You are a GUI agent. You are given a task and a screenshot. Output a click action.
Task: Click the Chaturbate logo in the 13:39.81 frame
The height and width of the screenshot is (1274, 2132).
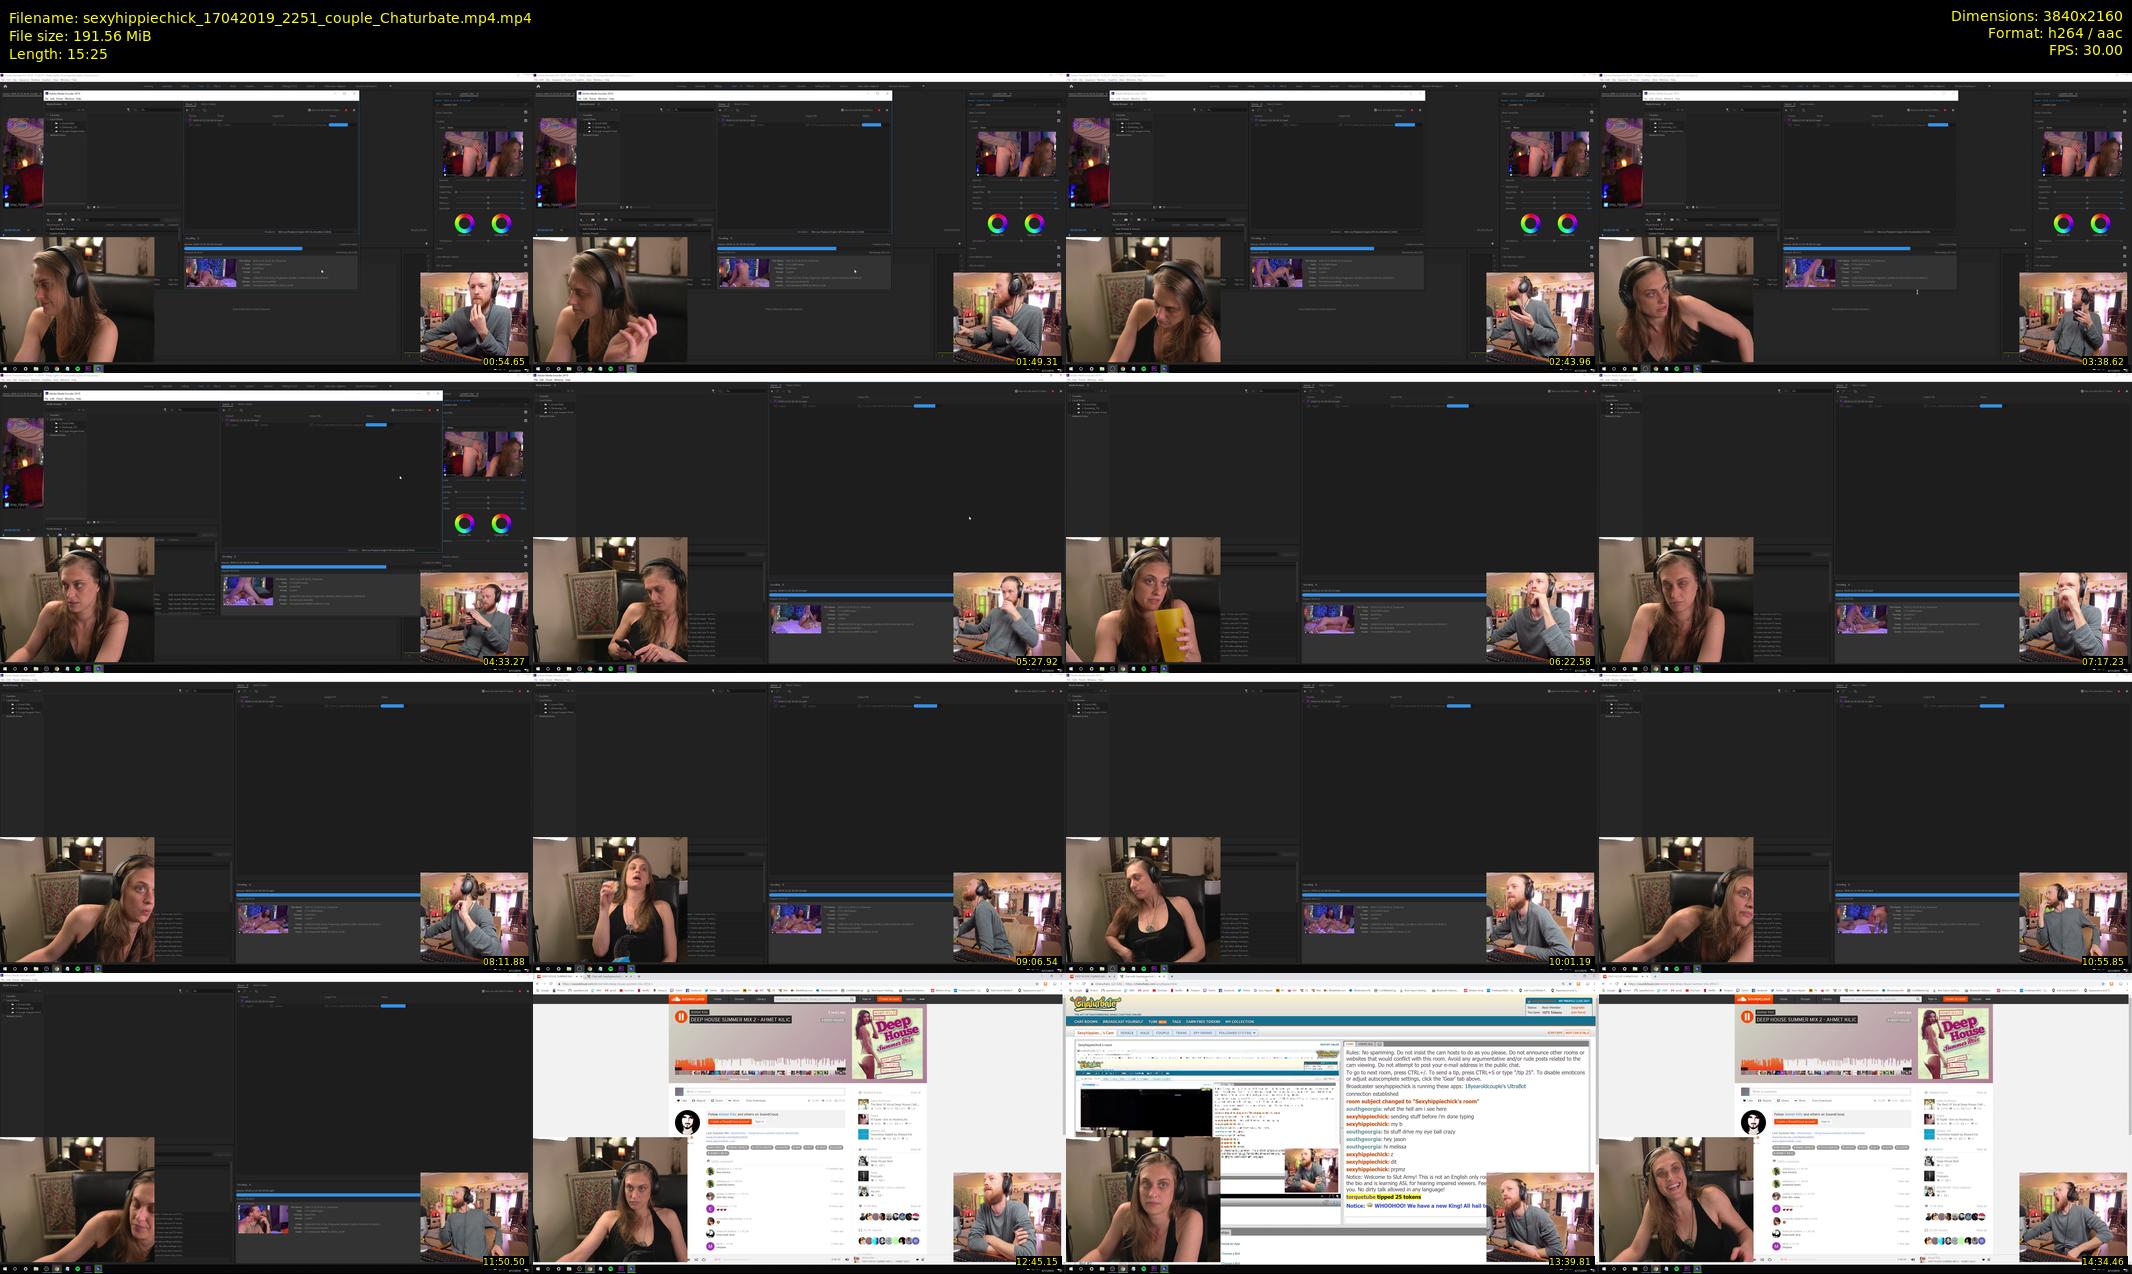tap(1096, 1003)
